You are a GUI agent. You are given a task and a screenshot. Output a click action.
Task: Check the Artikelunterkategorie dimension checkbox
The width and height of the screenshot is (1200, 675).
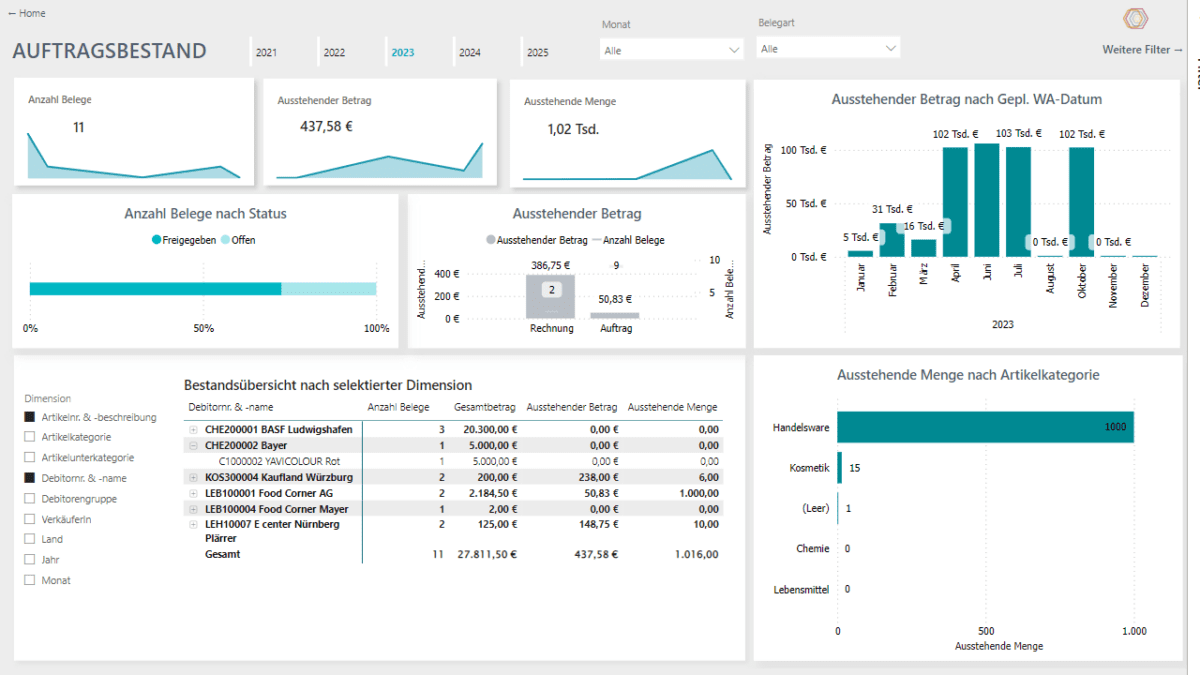coord(30,458)
